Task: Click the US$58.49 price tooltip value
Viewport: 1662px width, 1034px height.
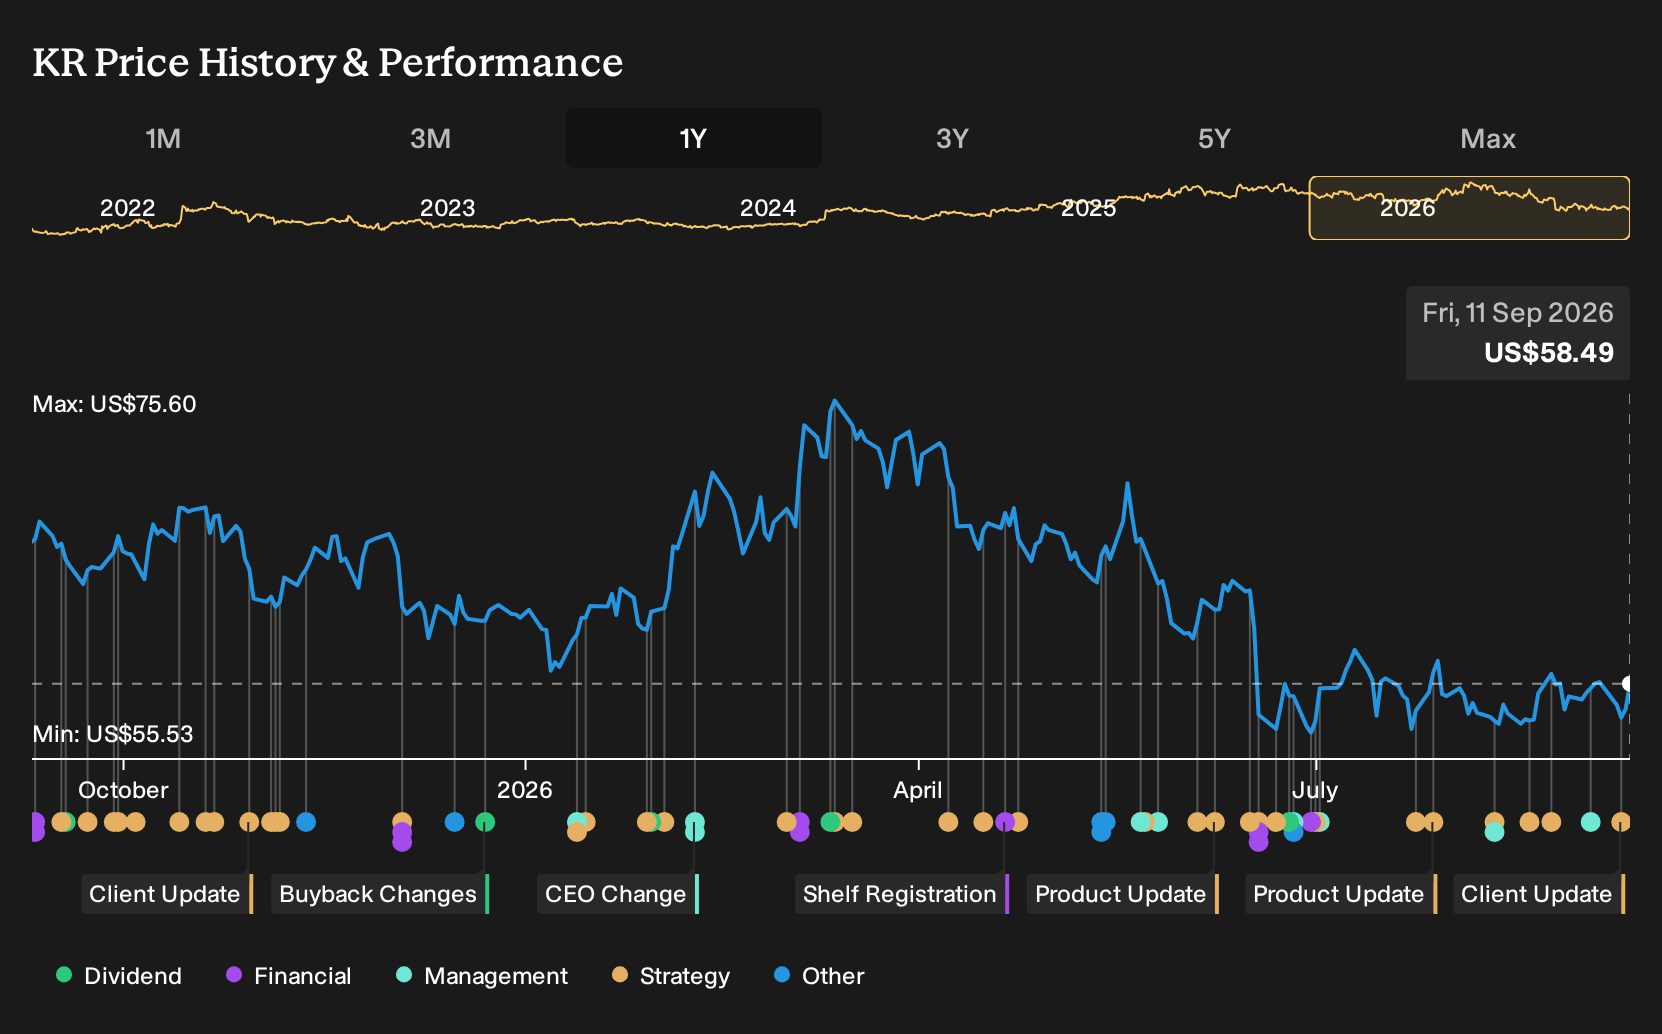Action: click(1549, 353)
